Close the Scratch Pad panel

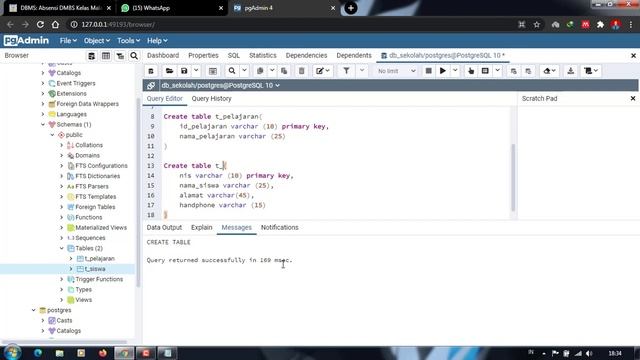tap(633, 98)
